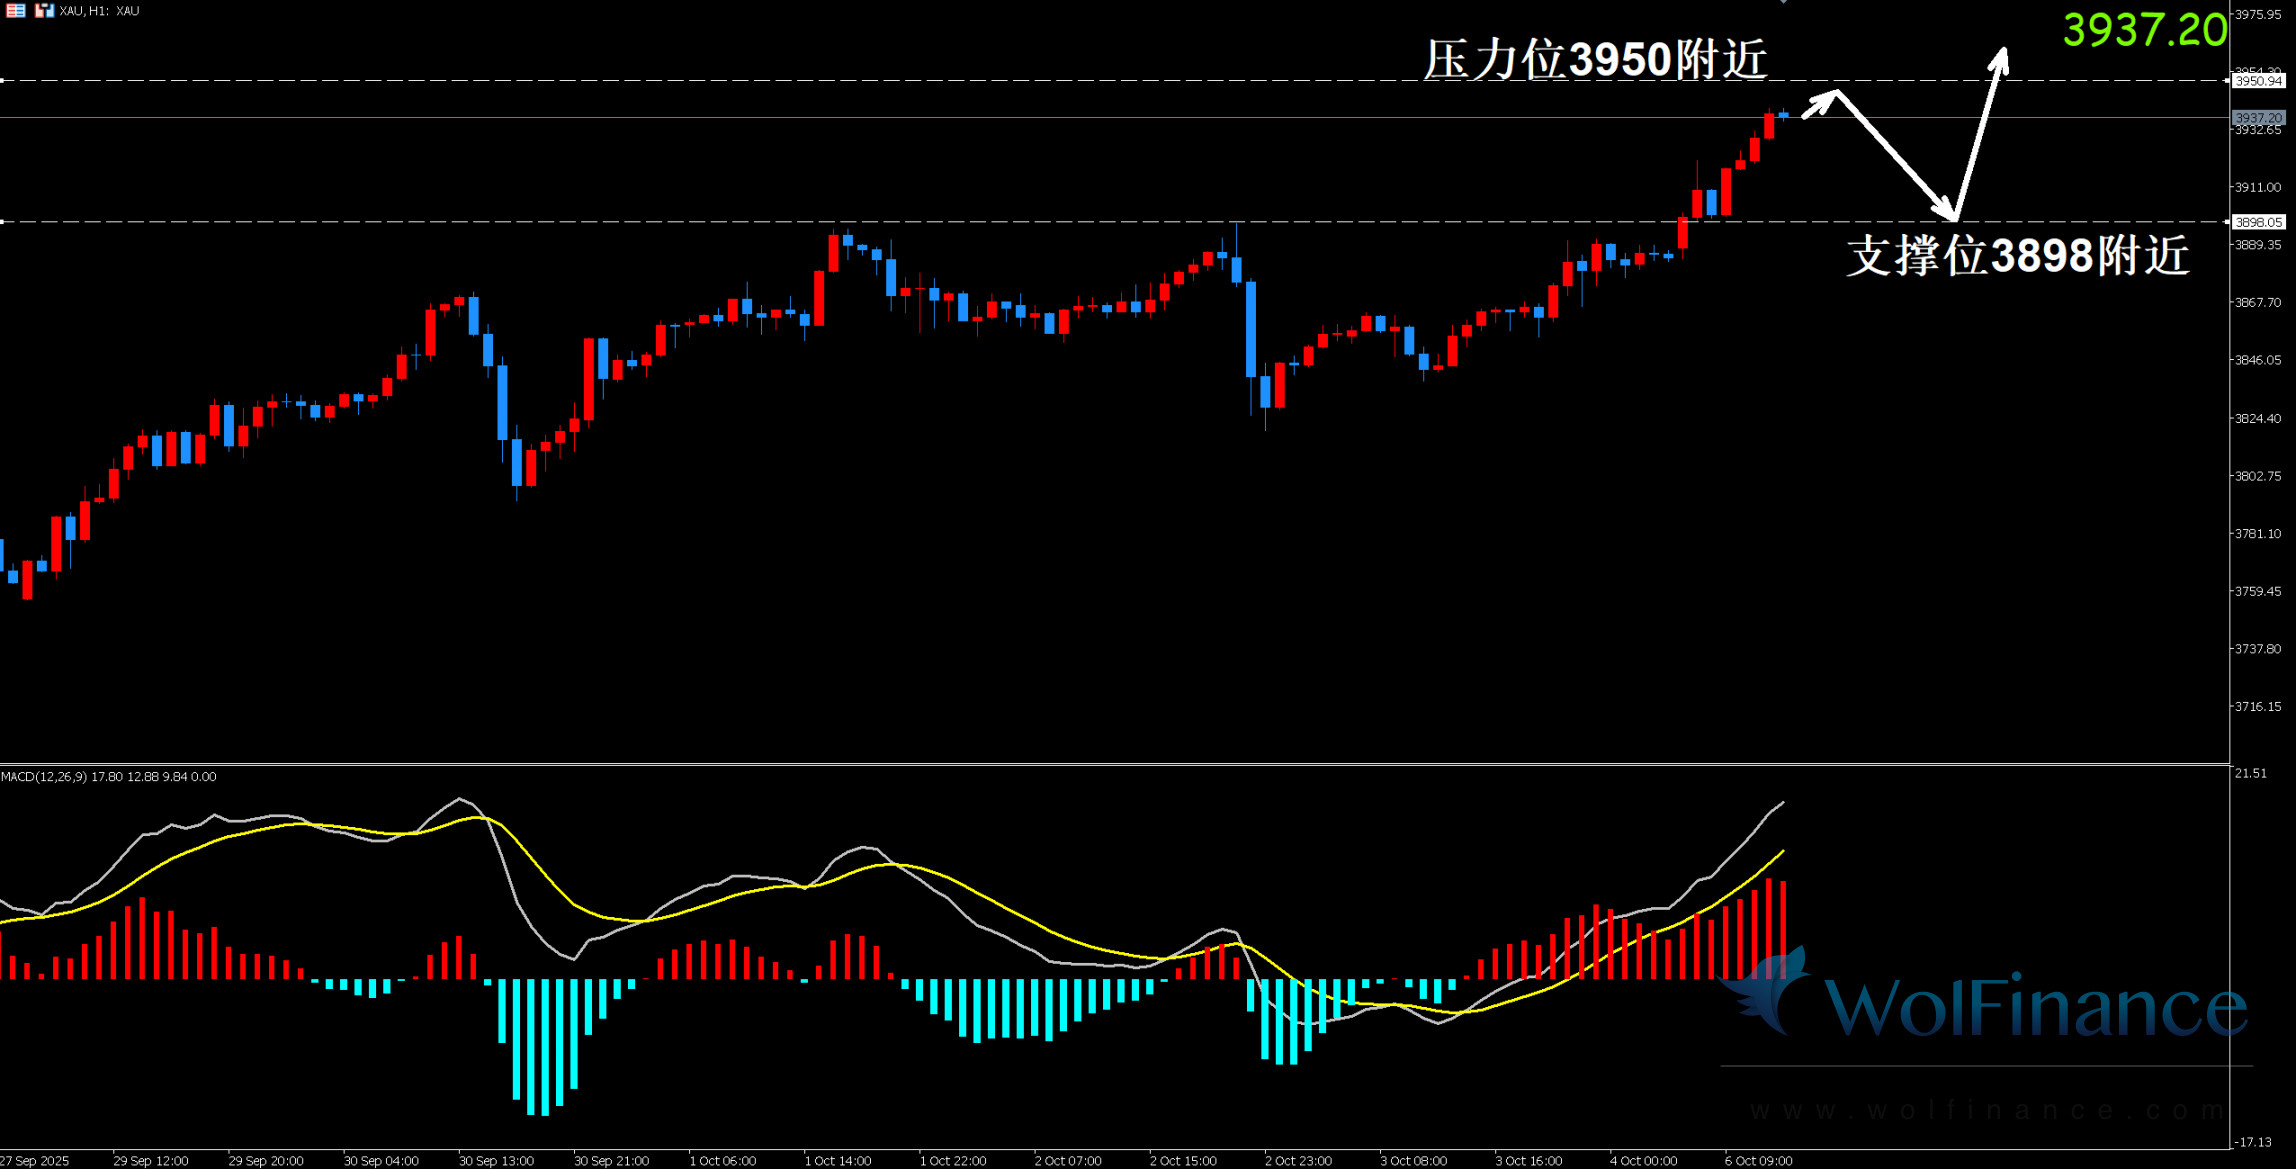Click the left handle of the 3898 dashed line
2296x1169 pixels.
pyautogui.click(x=3, y=221)
